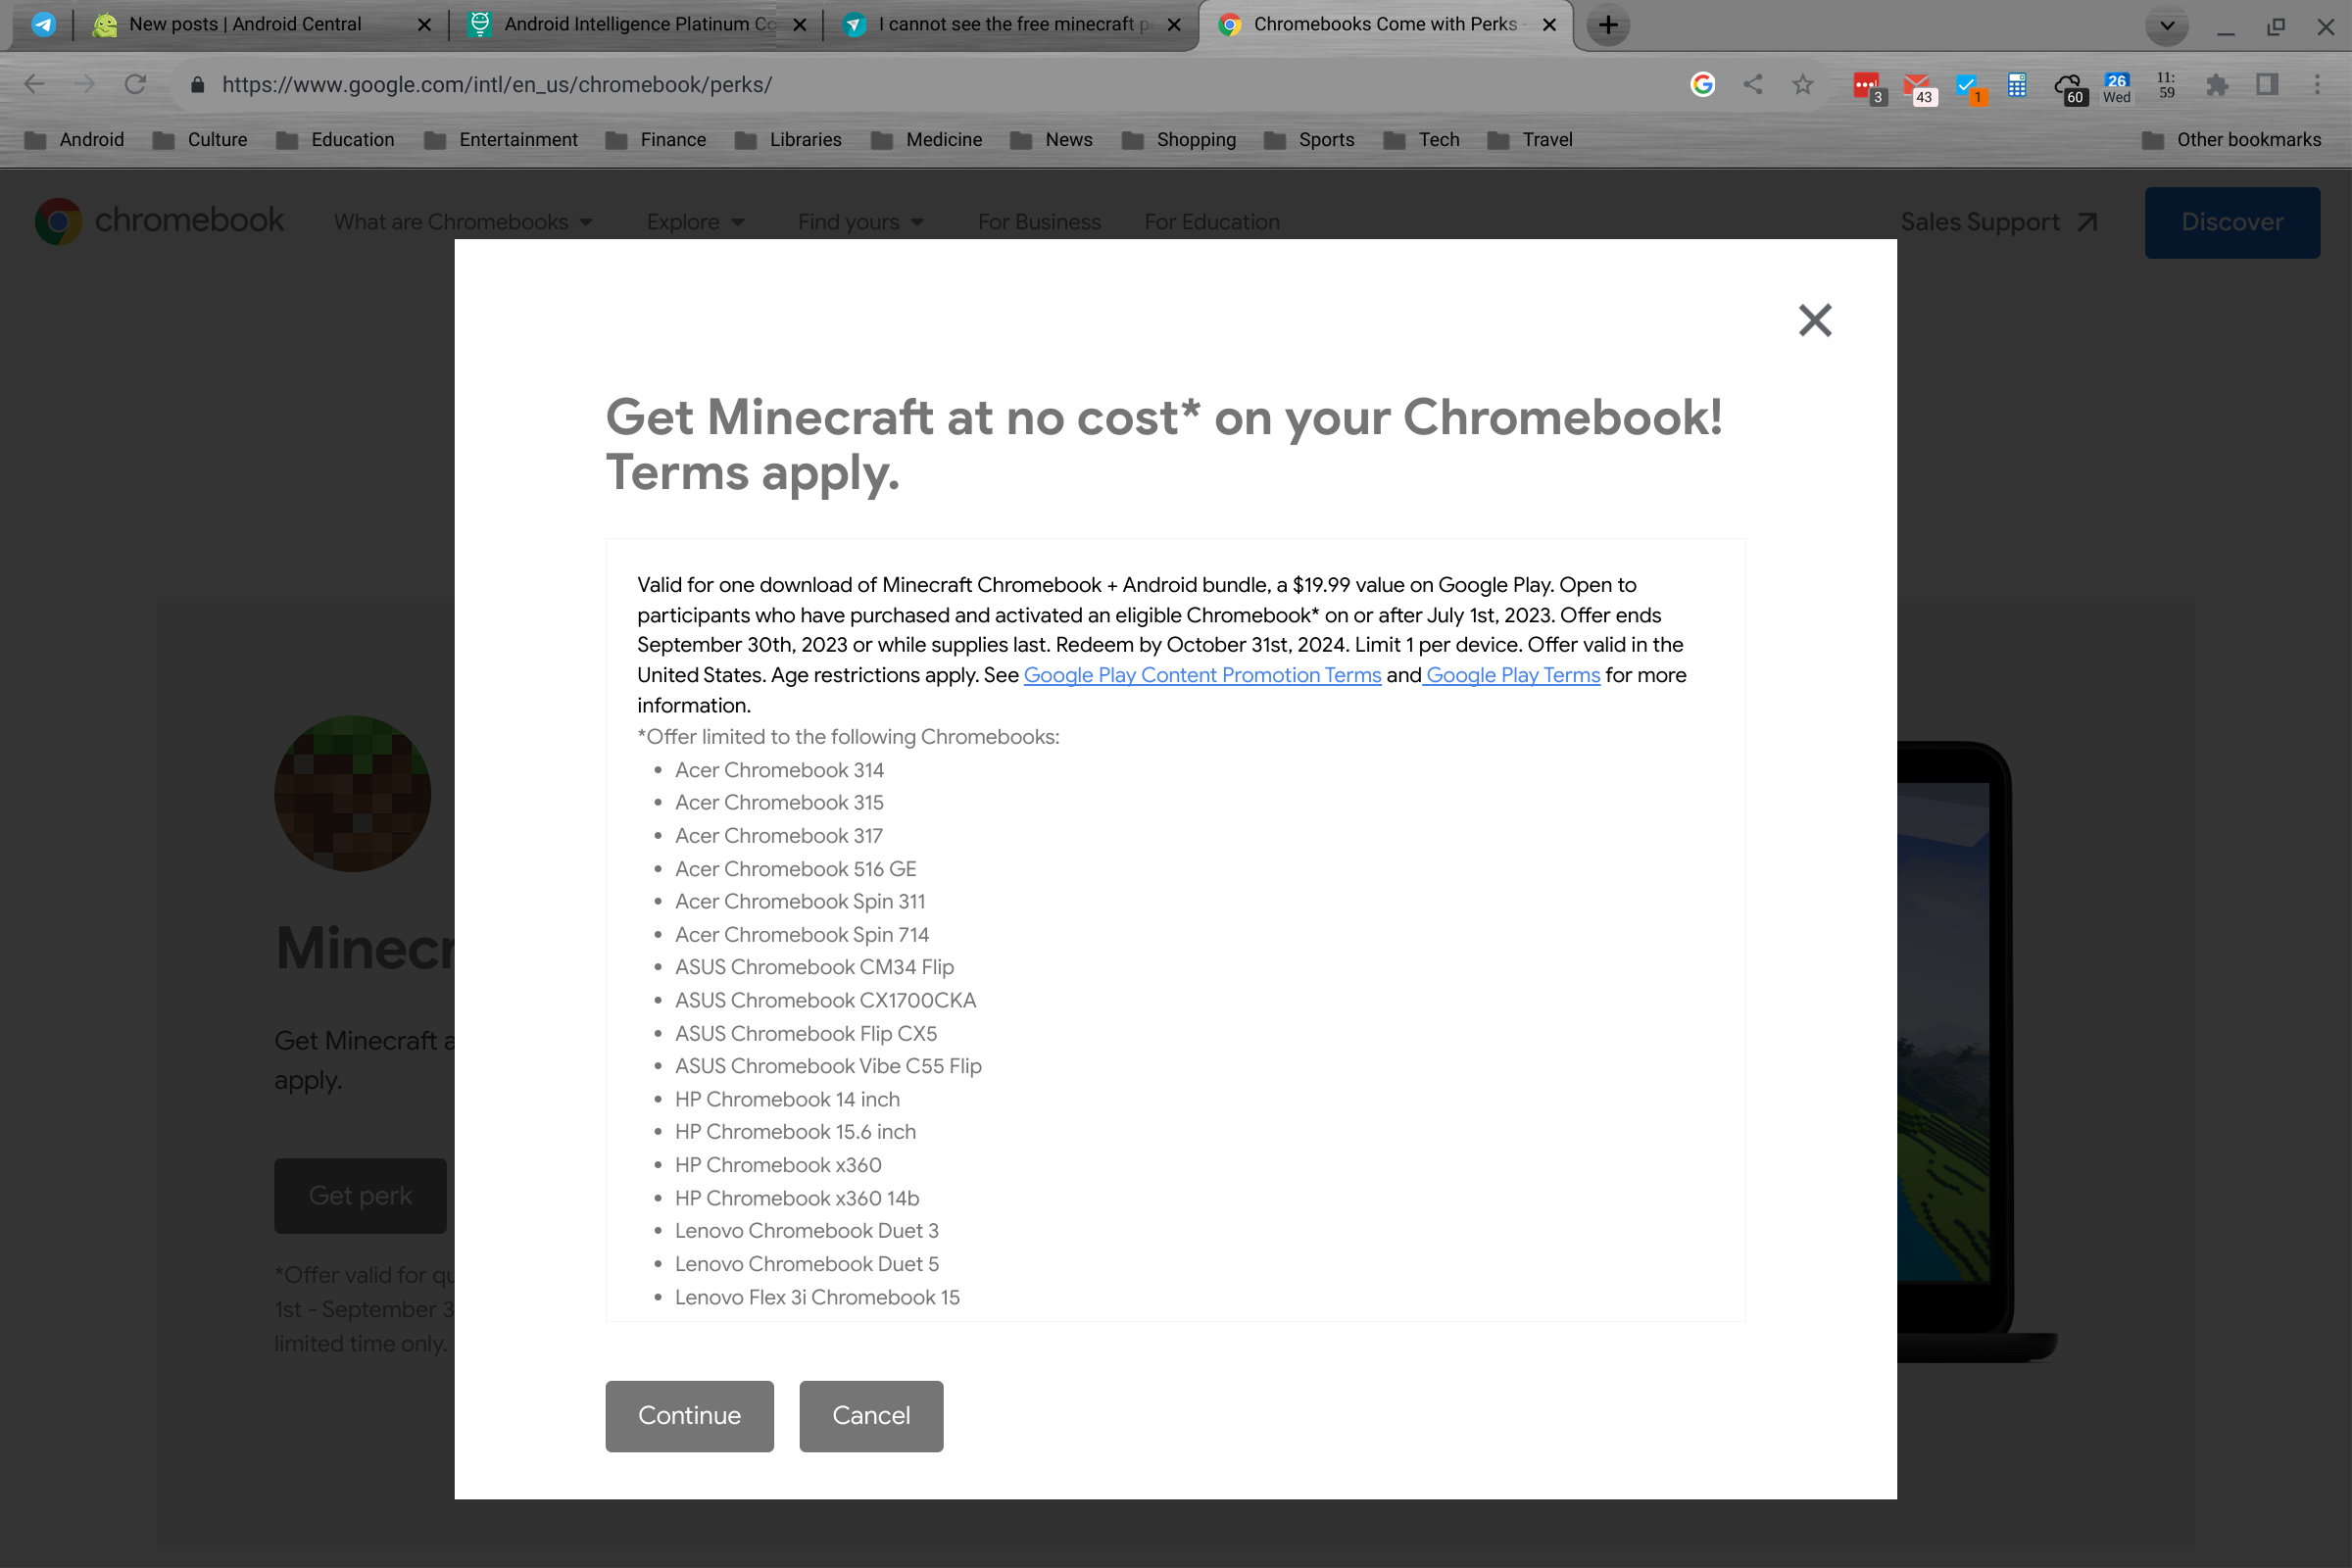
Task: Click the Telegram icon in taskbar
Action: [44, 24]
